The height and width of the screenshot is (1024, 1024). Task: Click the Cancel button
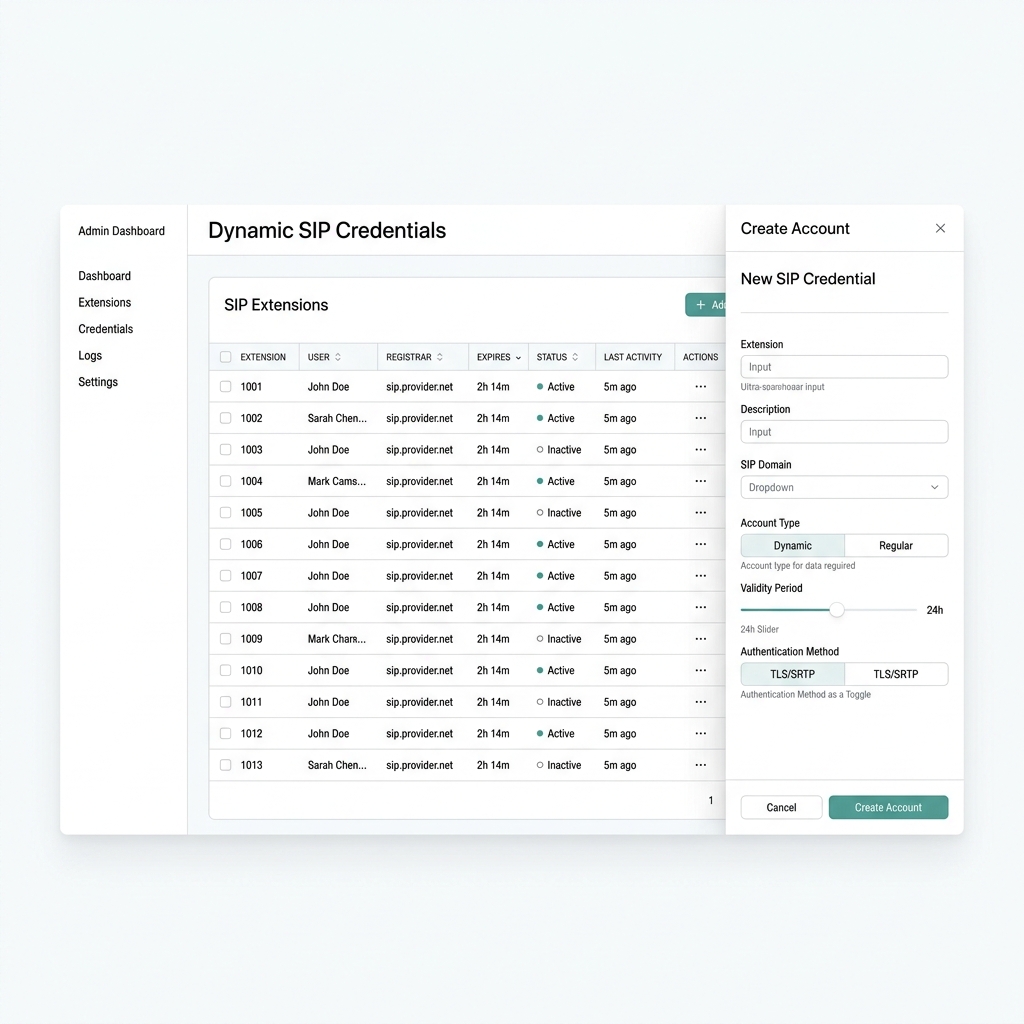(781, 807)
